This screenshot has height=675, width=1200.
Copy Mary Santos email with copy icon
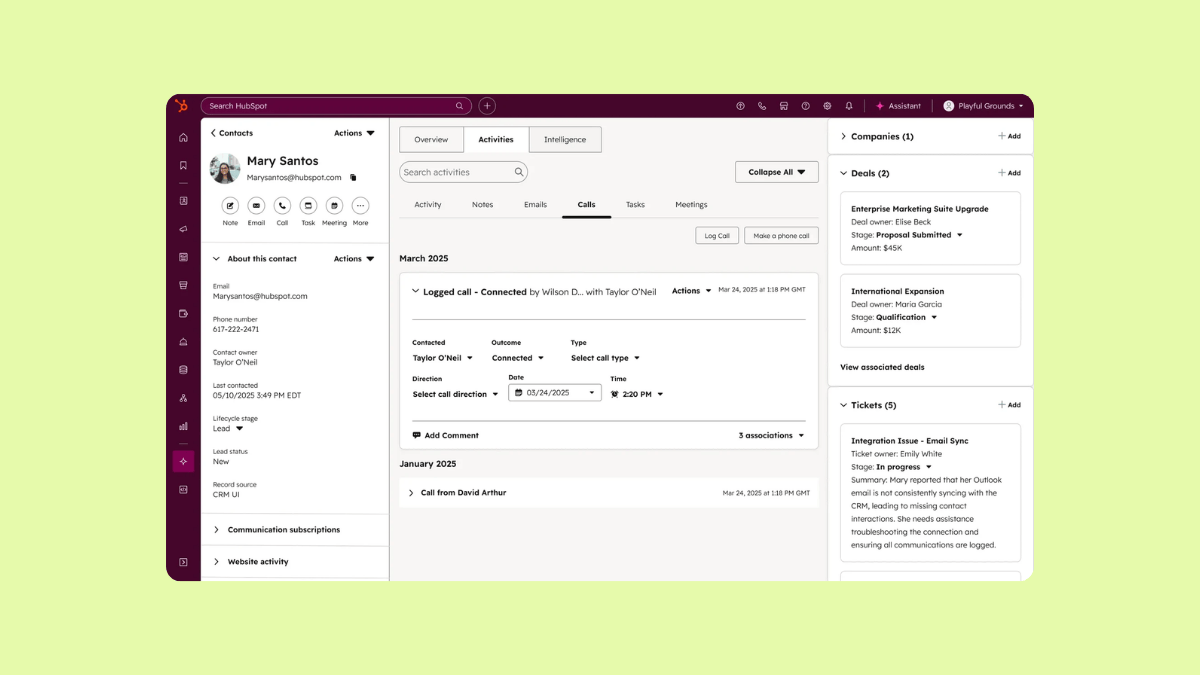[x=353, y=178]
